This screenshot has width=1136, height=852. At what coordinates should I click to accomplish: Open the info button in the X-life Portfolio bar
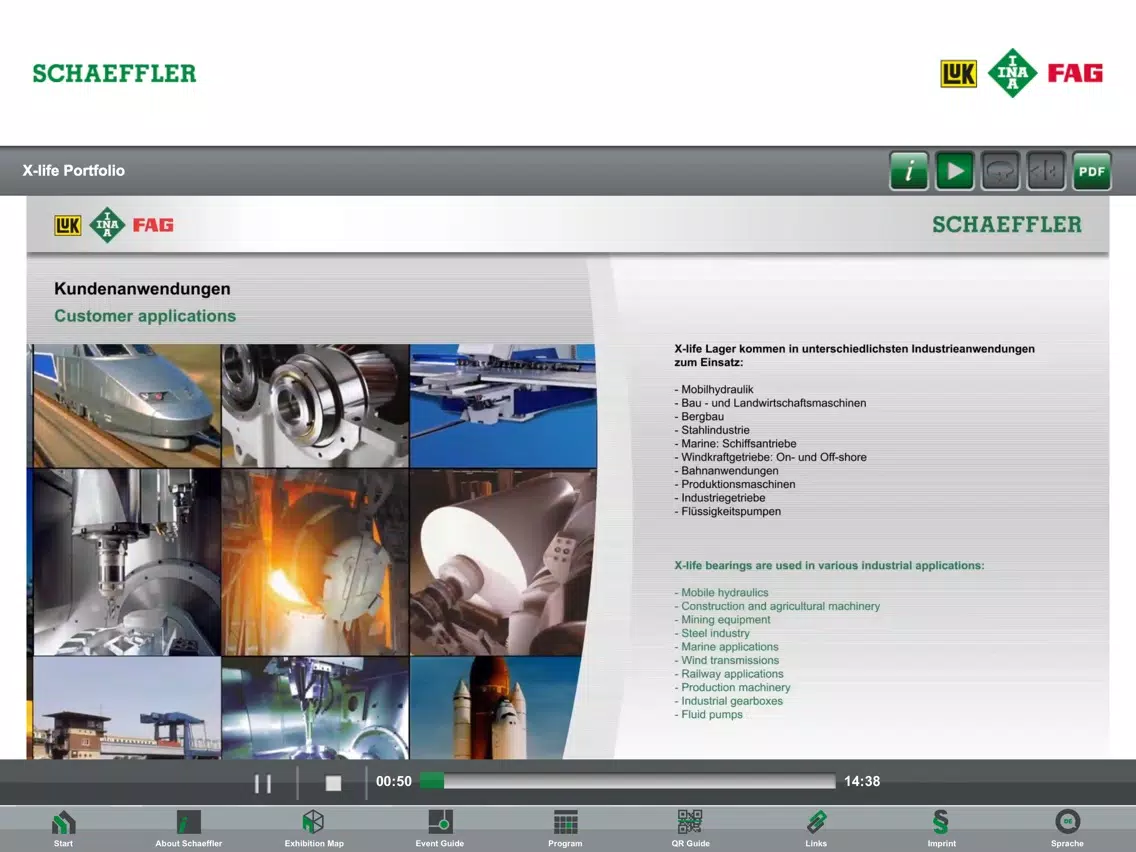point(909,171)
